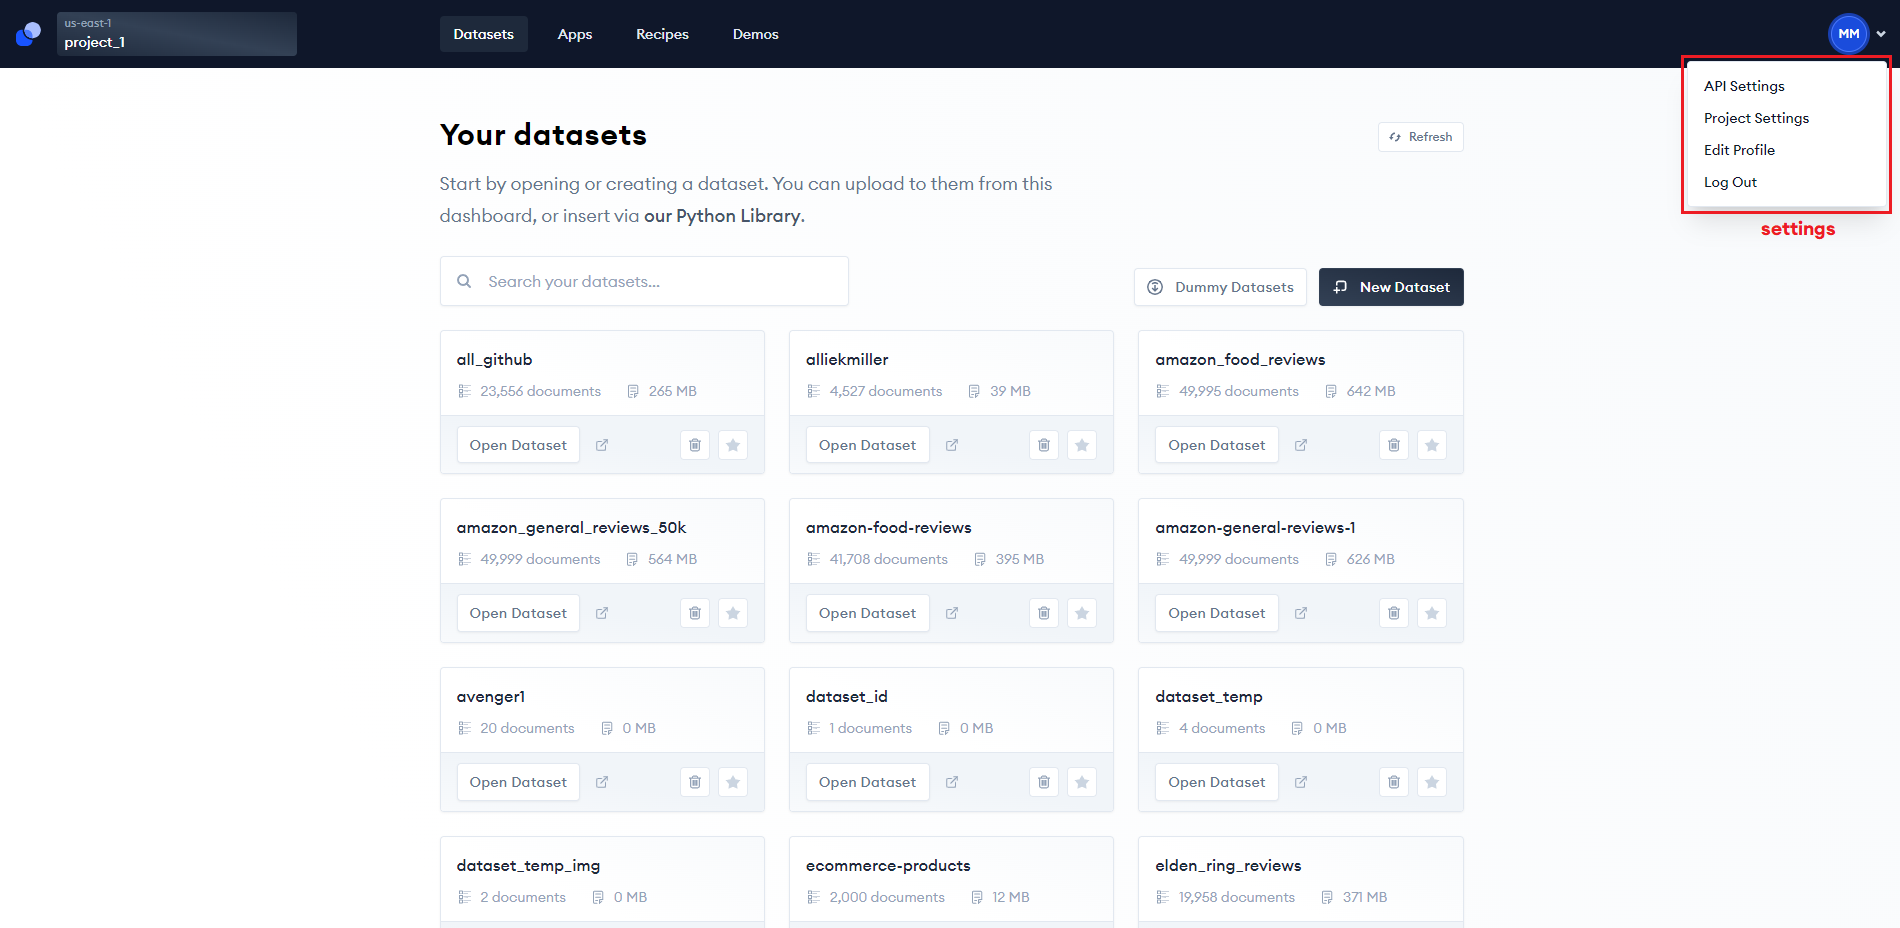Click the elden_ring_reviews card title
The image size is (1900, 928).
tap(1229, 866)
